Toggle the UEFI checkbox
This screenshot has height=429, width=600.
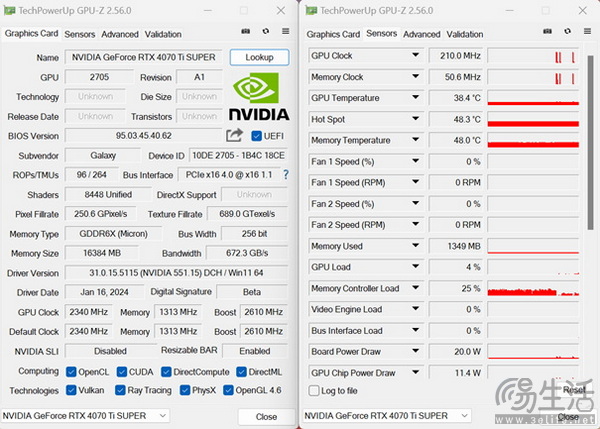tap(256, 136)
